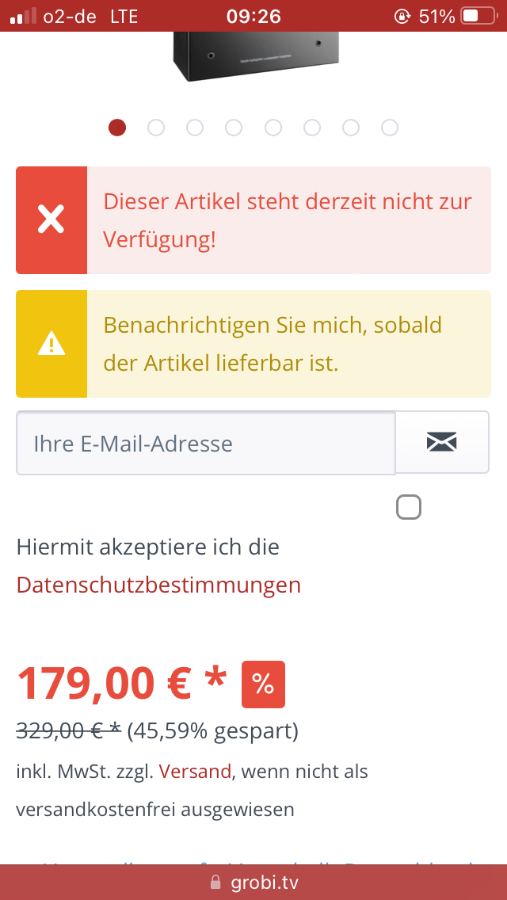This screenshot has height=900, width=507.
Task: Open the Datenschutzbestimmungen link
Action: 158,585
